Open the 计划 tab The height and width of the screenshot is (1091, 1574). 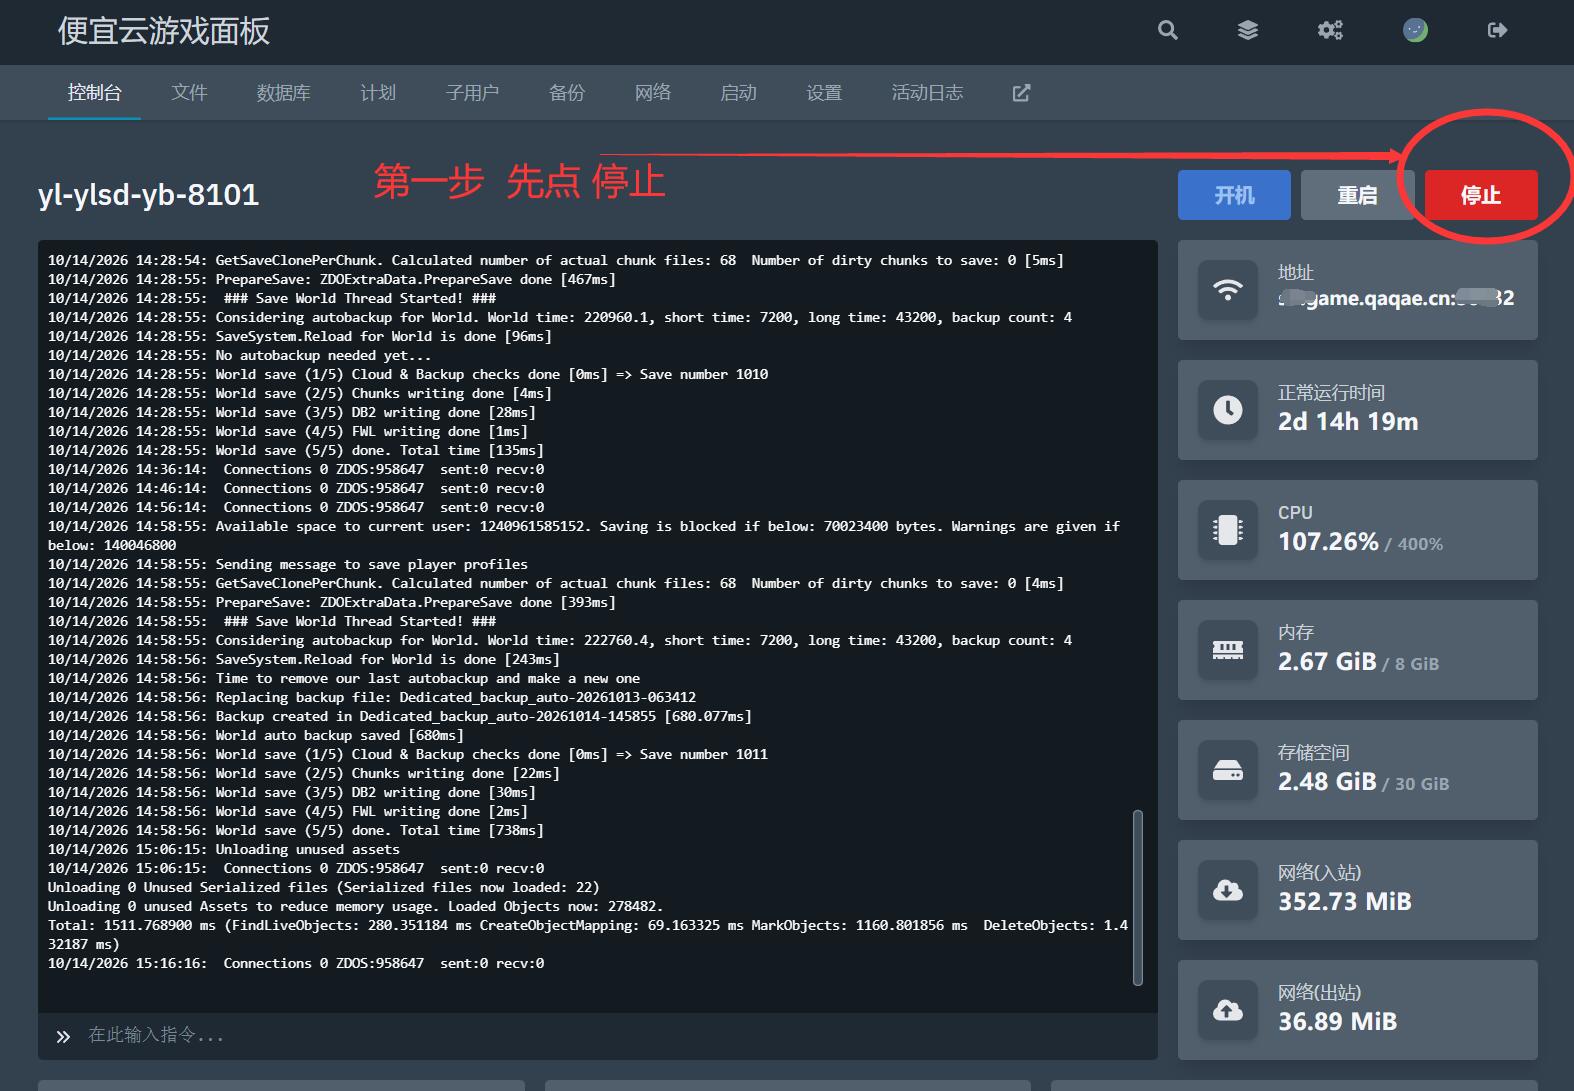coord(378,93)
